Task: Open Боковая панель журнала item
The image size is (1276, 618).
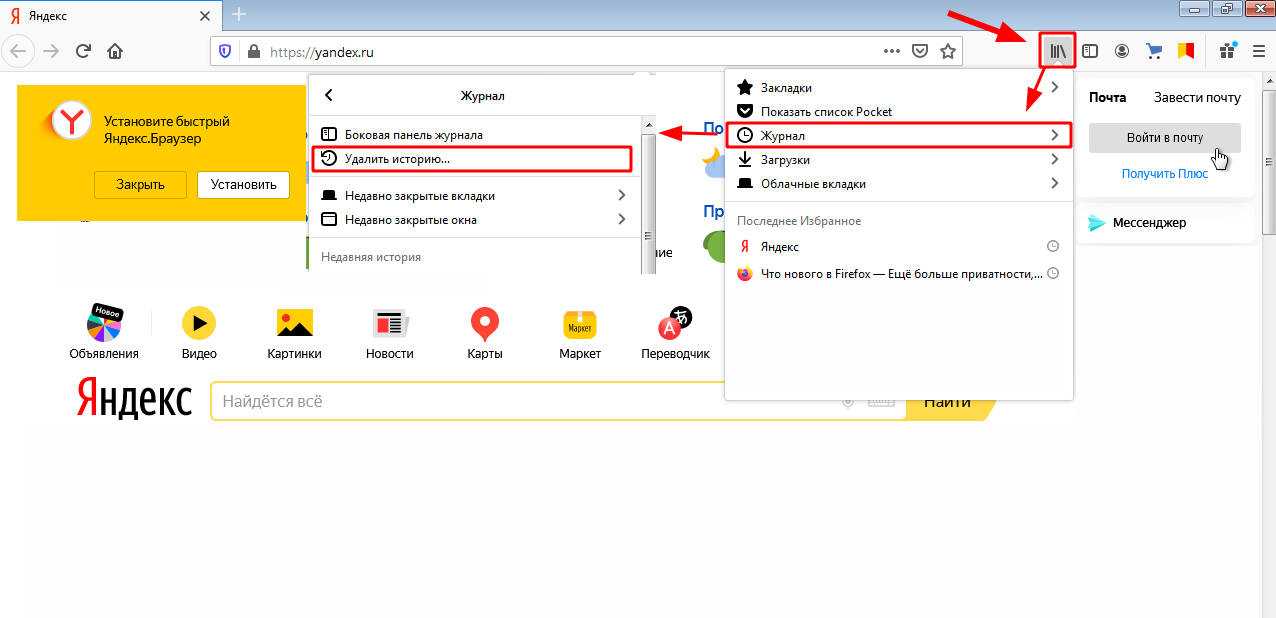Action: click(413, 135)
